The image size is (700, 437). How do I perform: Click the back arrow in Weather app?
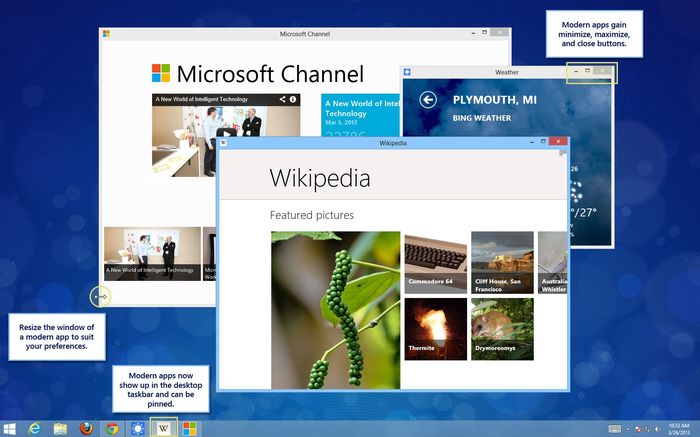click(x=429, y=100)
